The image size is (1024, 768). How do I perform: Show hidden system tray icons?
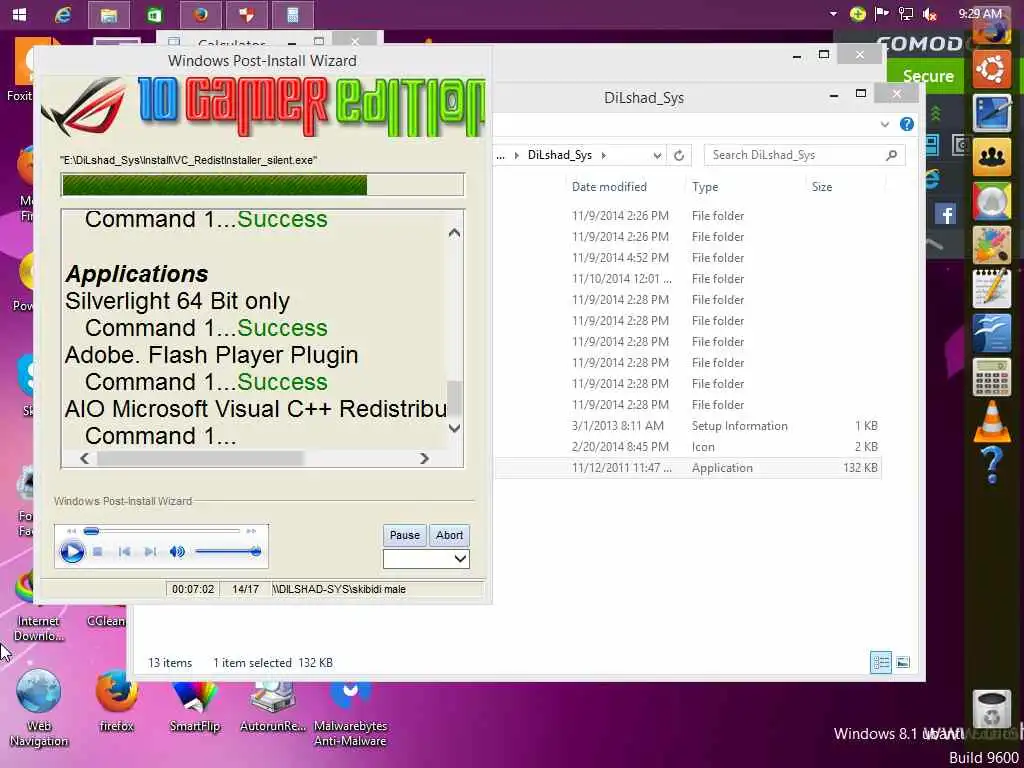(833, 14)
